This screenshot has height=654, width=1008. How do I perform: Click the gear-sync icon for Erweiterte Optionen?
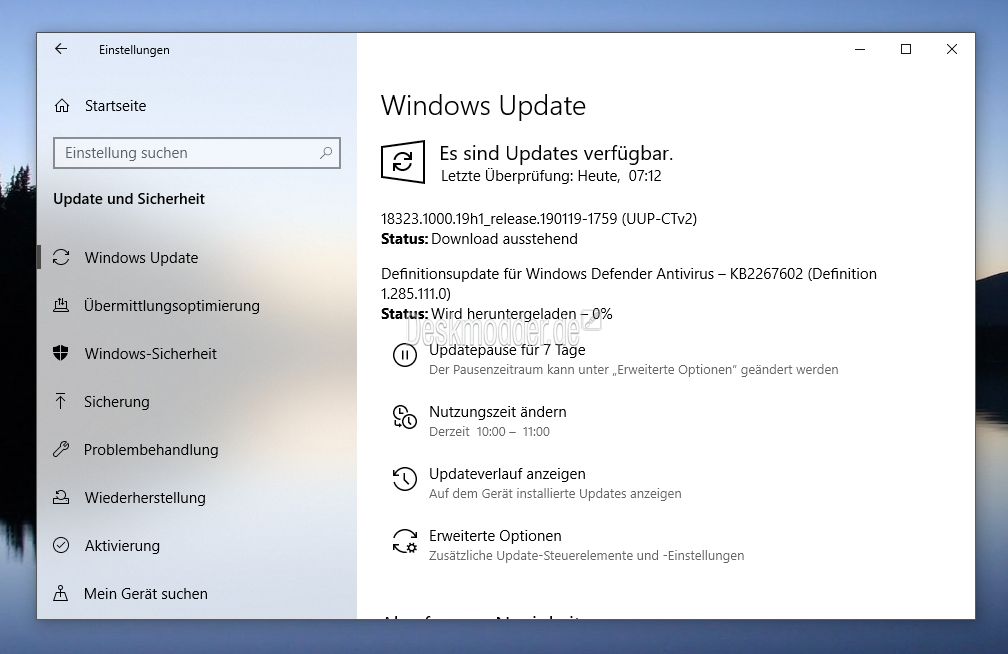(x=405, y=541)
